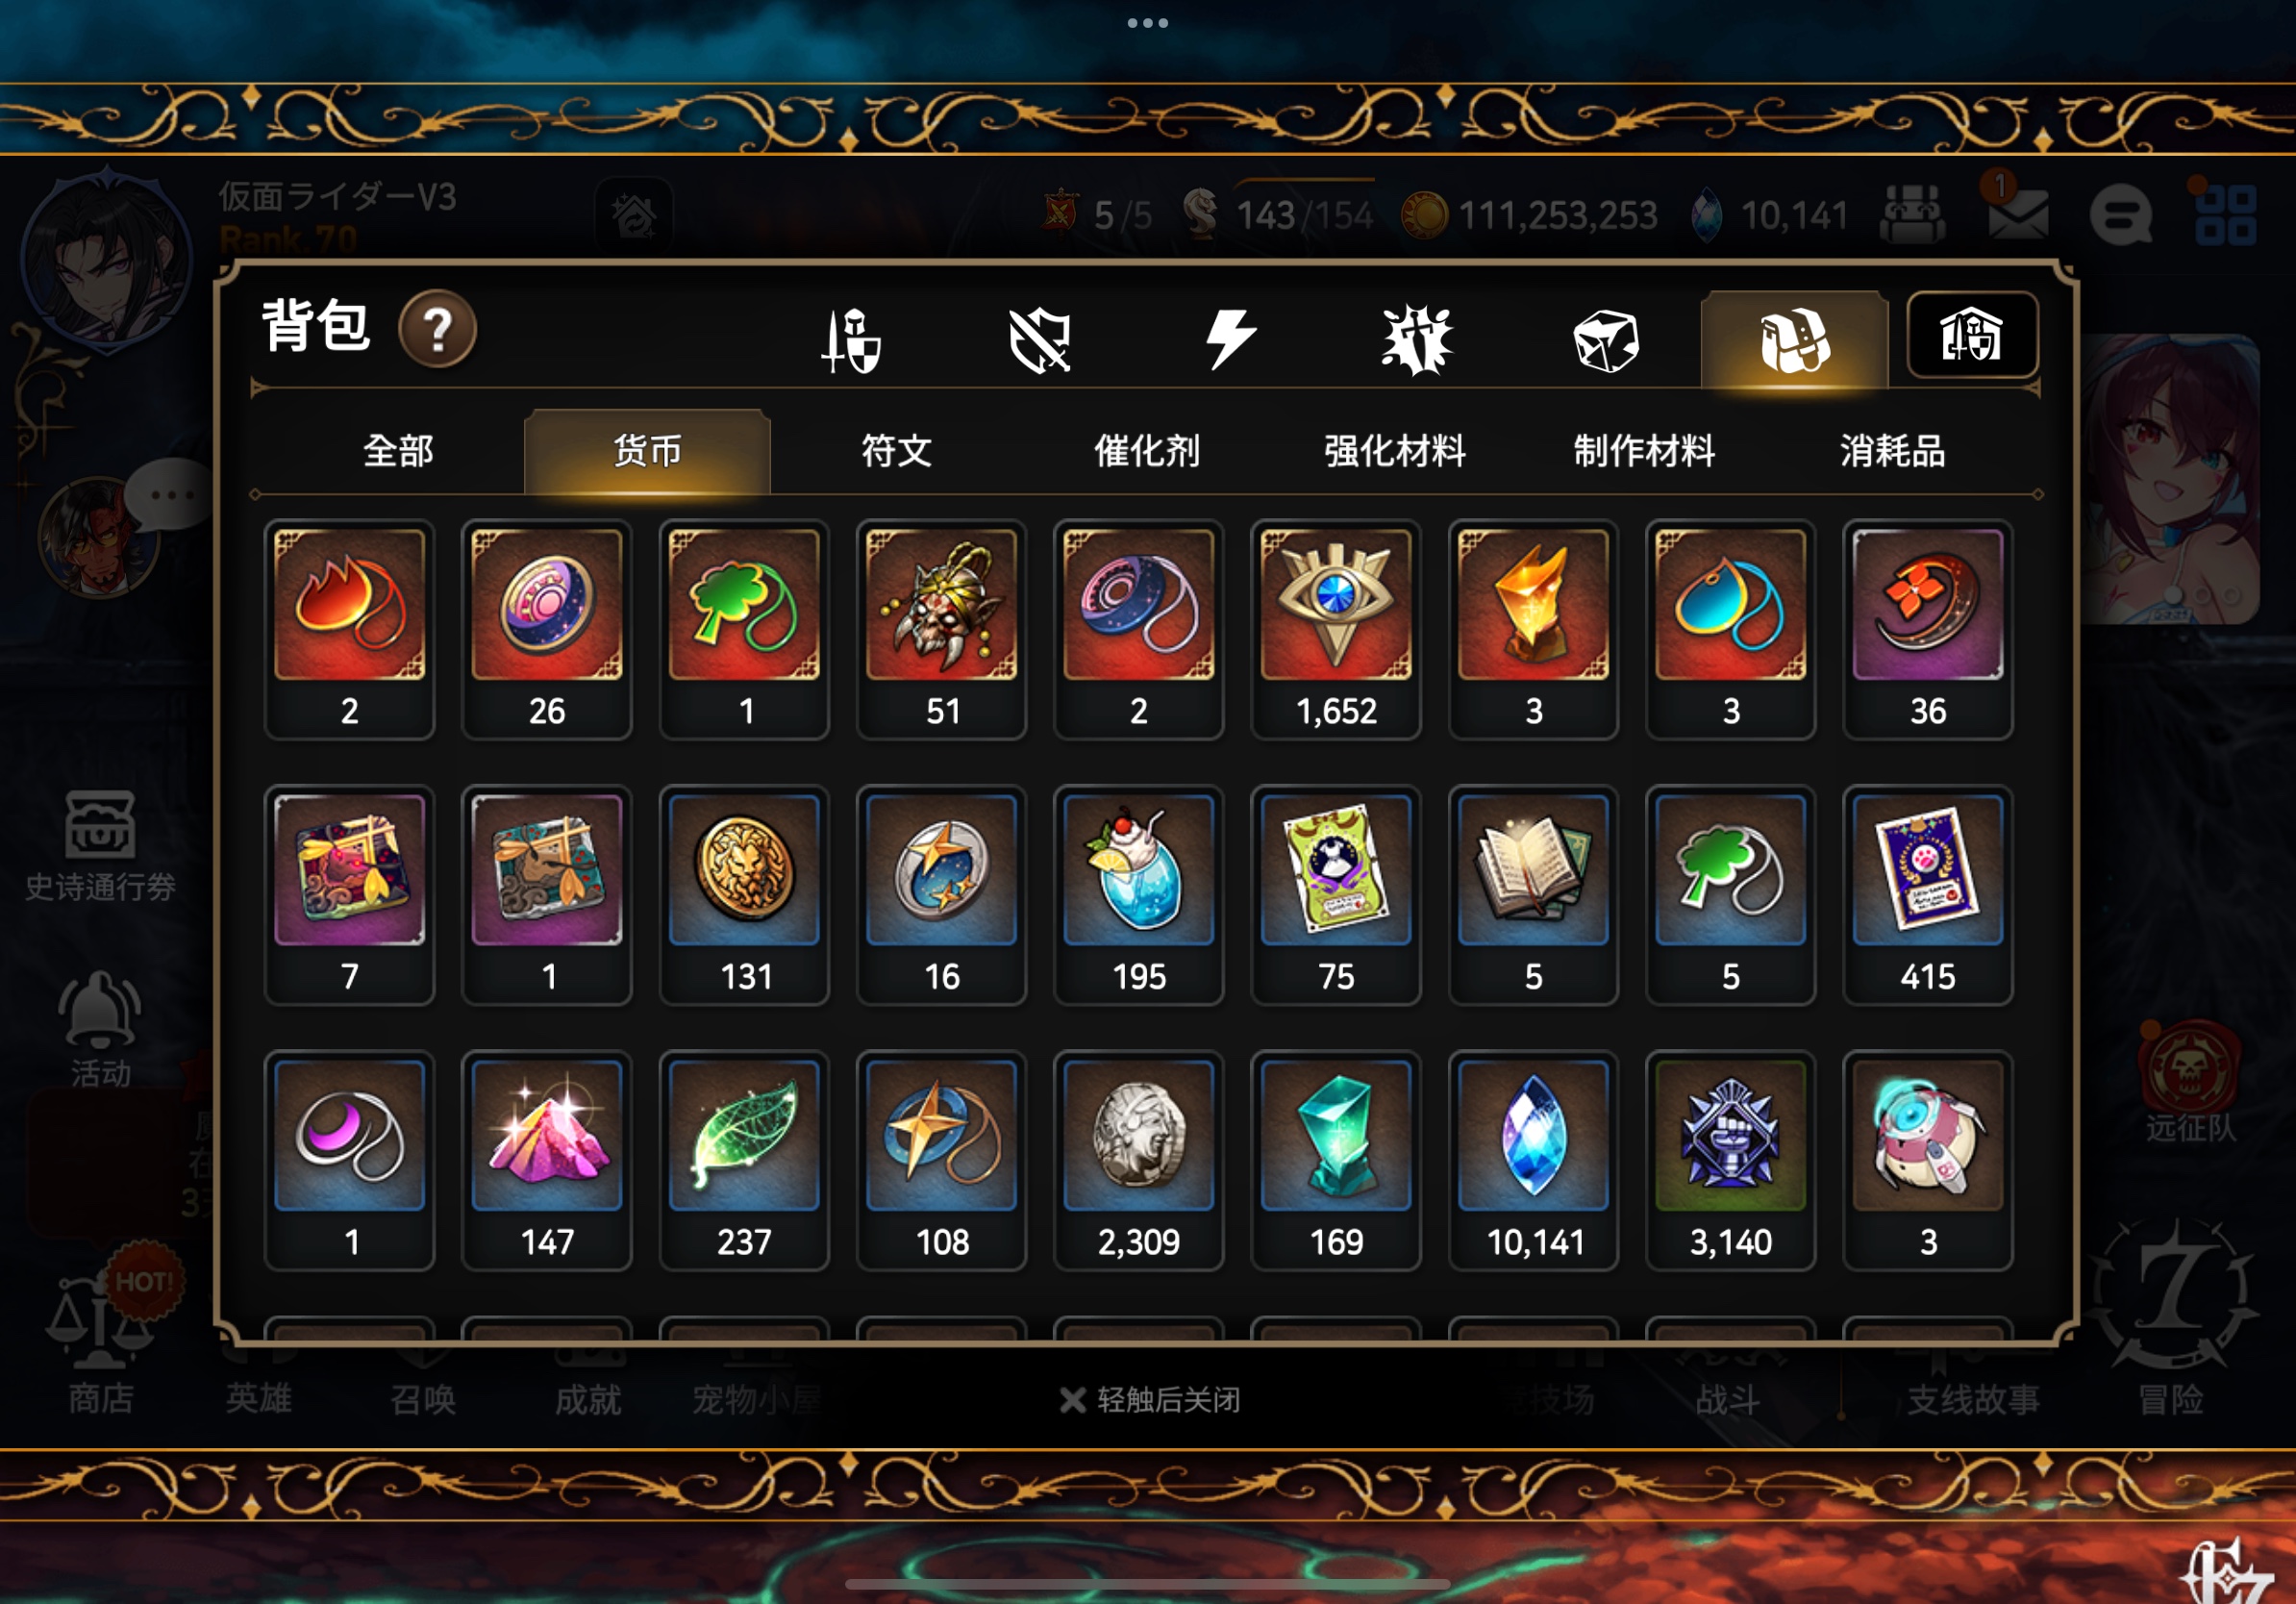Select the crossed-out shield category icon
The width and height of the screenshot is (2296, 1604).
pos(1040,340)
